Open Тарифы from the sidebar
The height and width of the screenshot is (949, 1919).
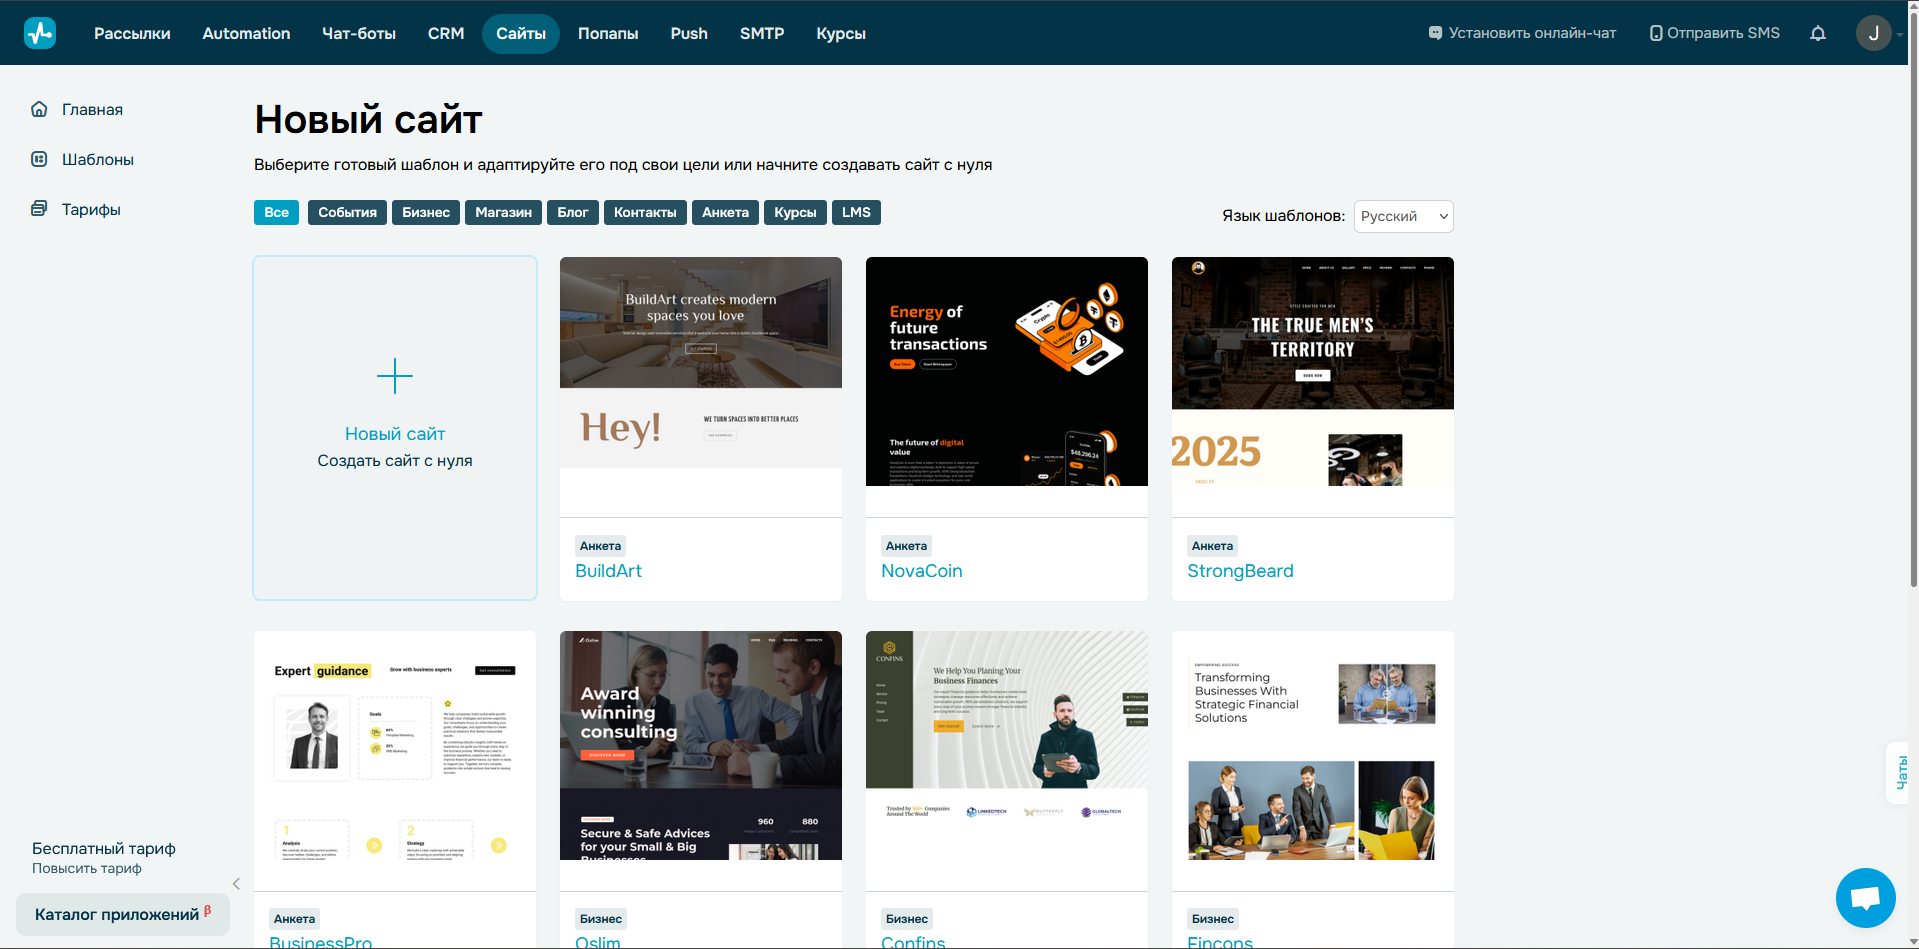tap(90, 209)
